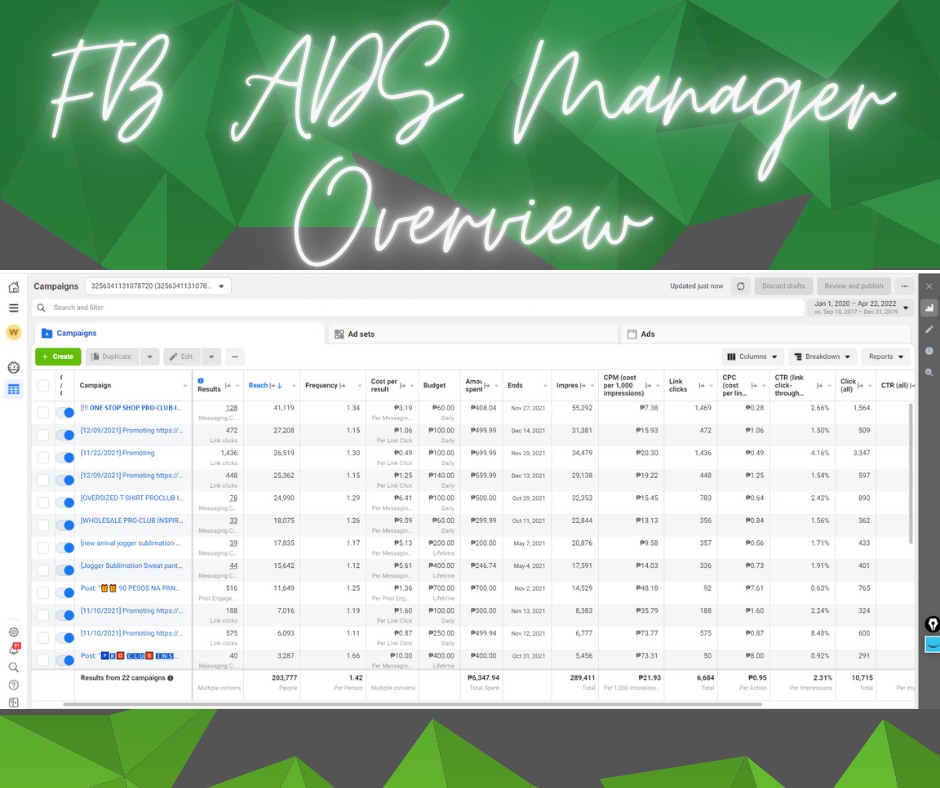Click the 128 results link in first row
This screenshot has height=788, width=940.
click(231, 408)
